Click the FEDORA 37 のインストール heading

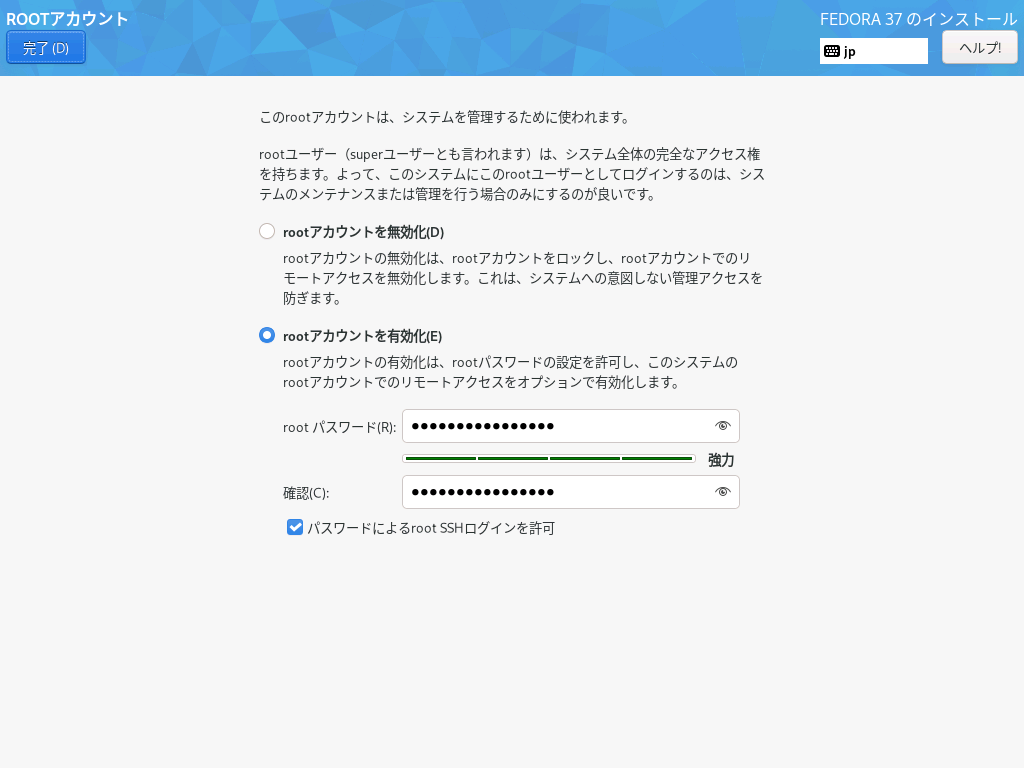click(x=918, y=19)
